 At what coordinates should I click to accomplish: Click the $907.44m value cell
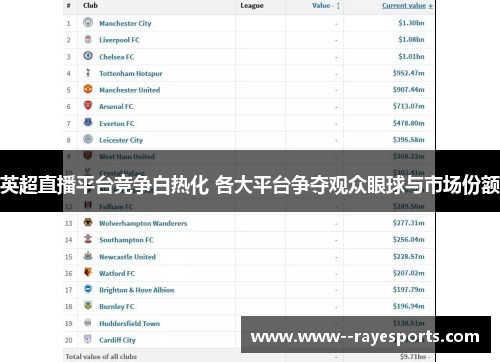click(x=409, y=90)
